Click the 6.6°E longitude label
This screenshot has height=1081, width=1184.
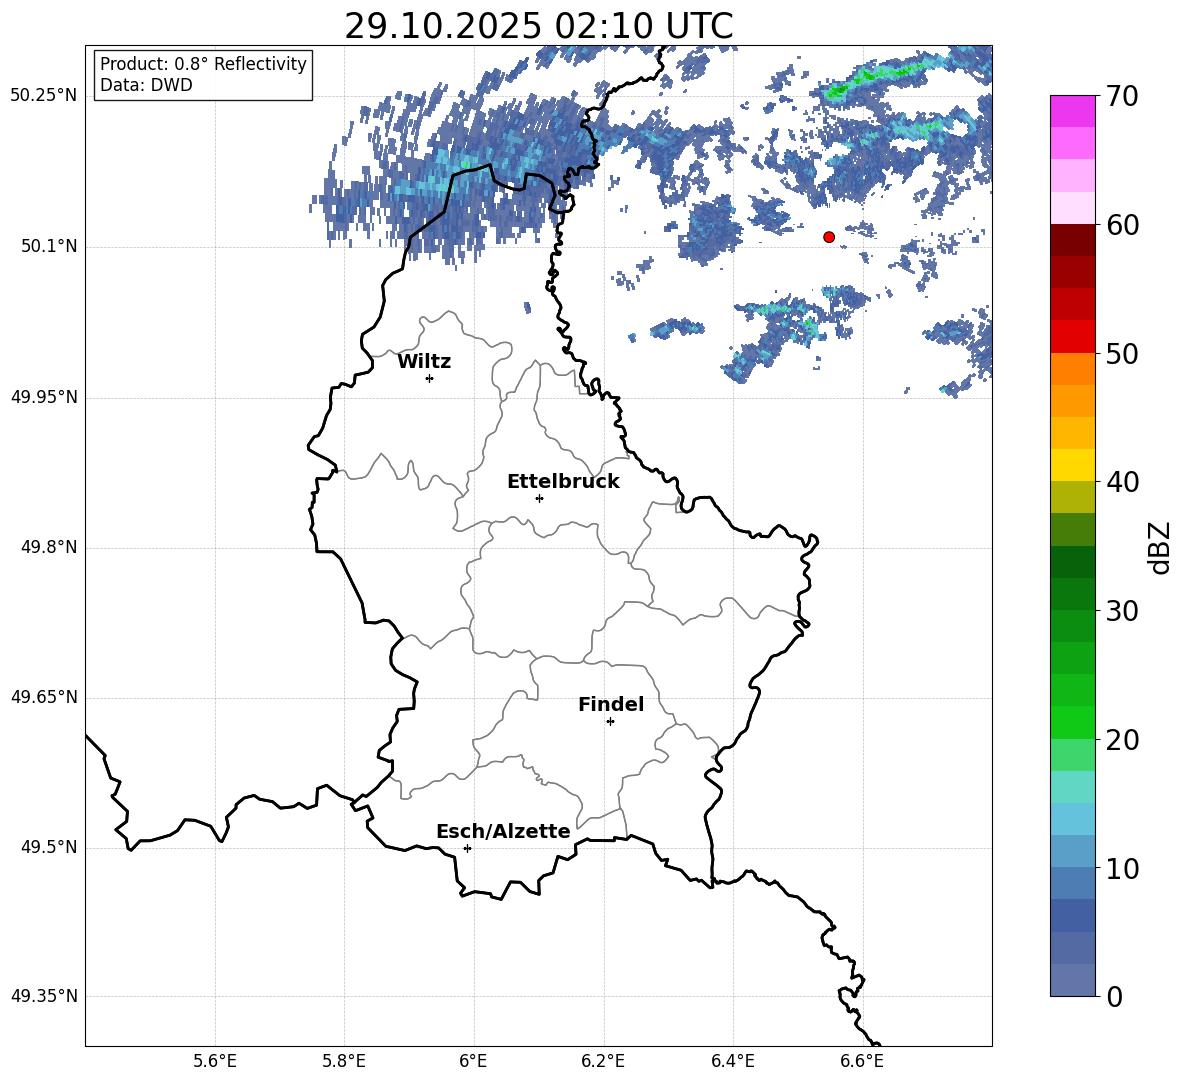click(862, 1061)
